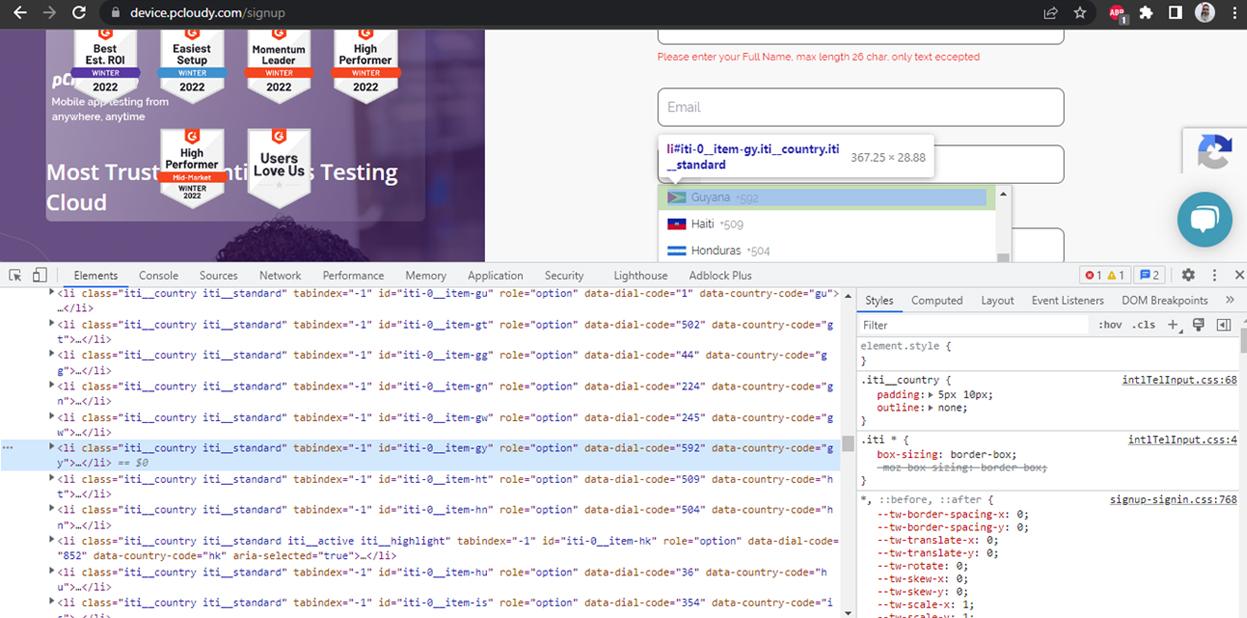Open the Adblock Plus extension icon
Viewport: 1247px width, 618px height.
click(1117, 13)
